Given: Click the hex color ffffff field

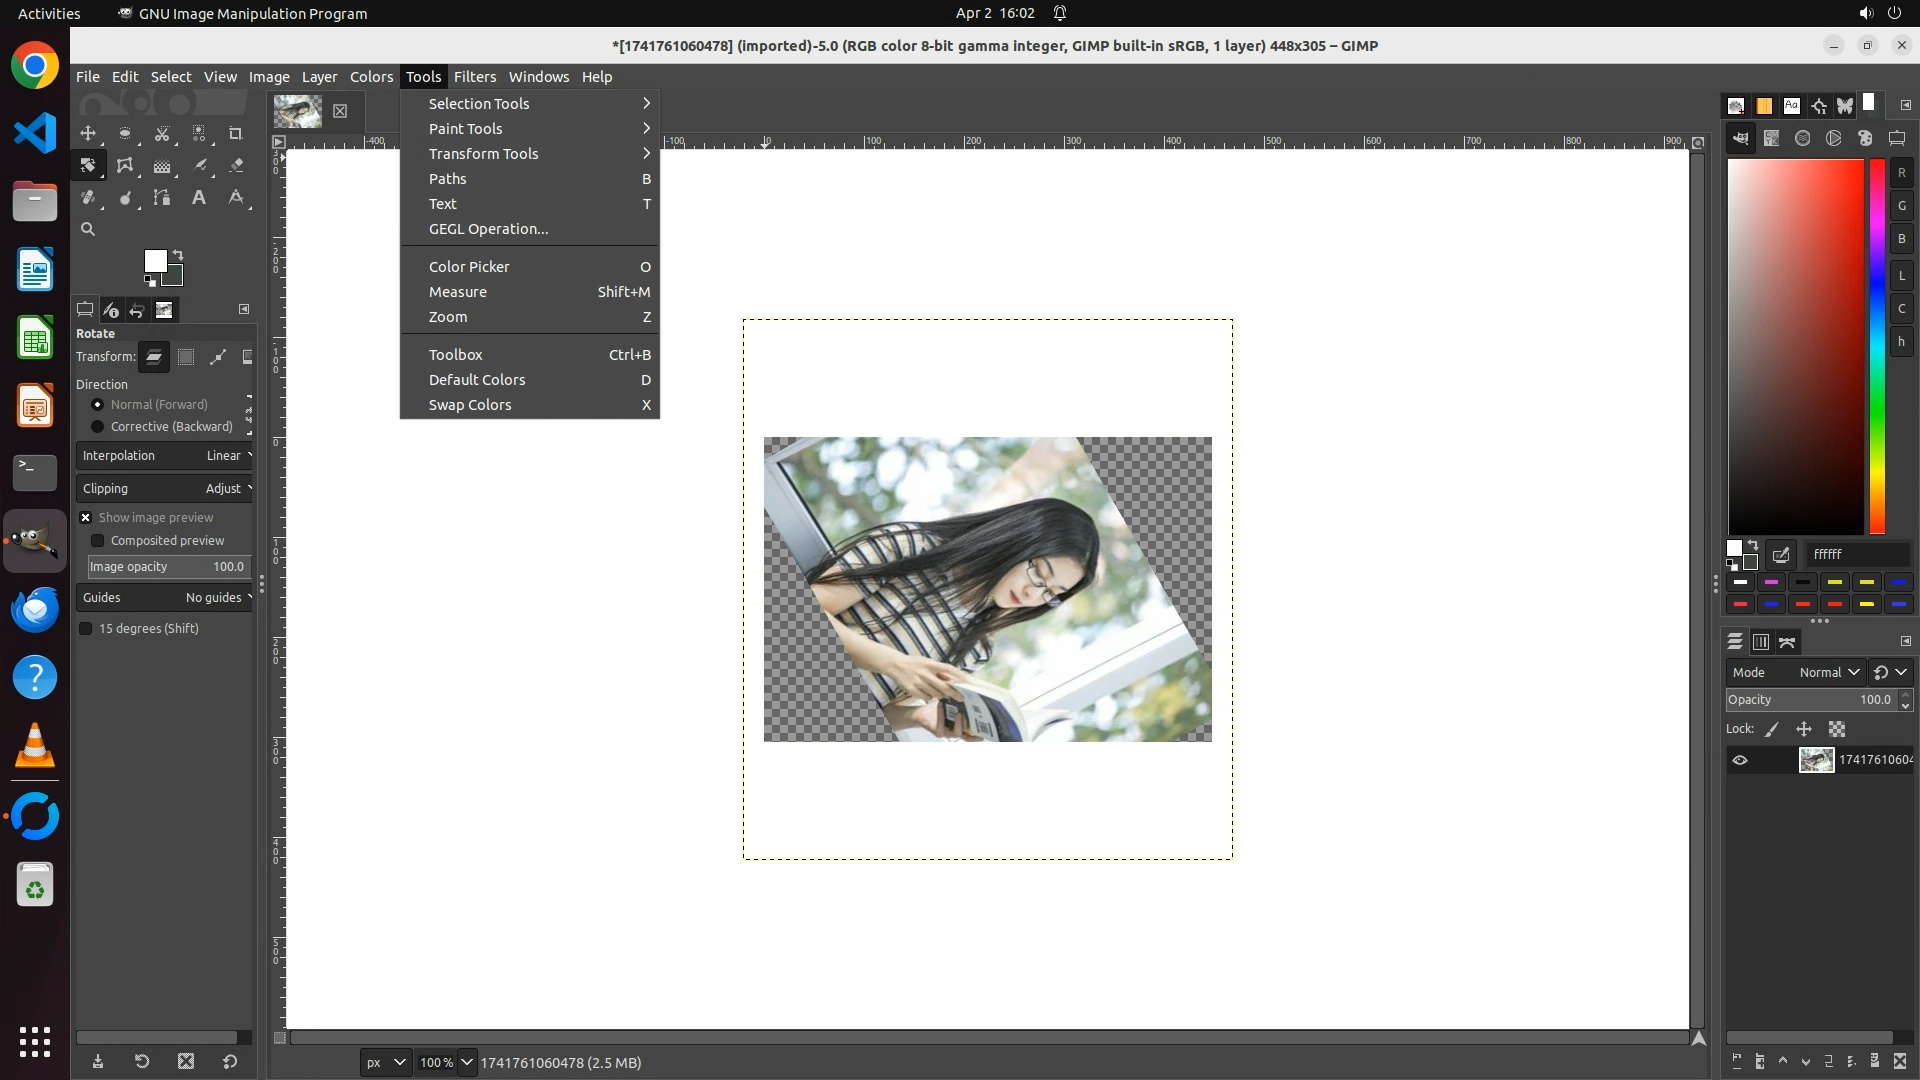Looking at the screenshot, I should pos(1856,554).
